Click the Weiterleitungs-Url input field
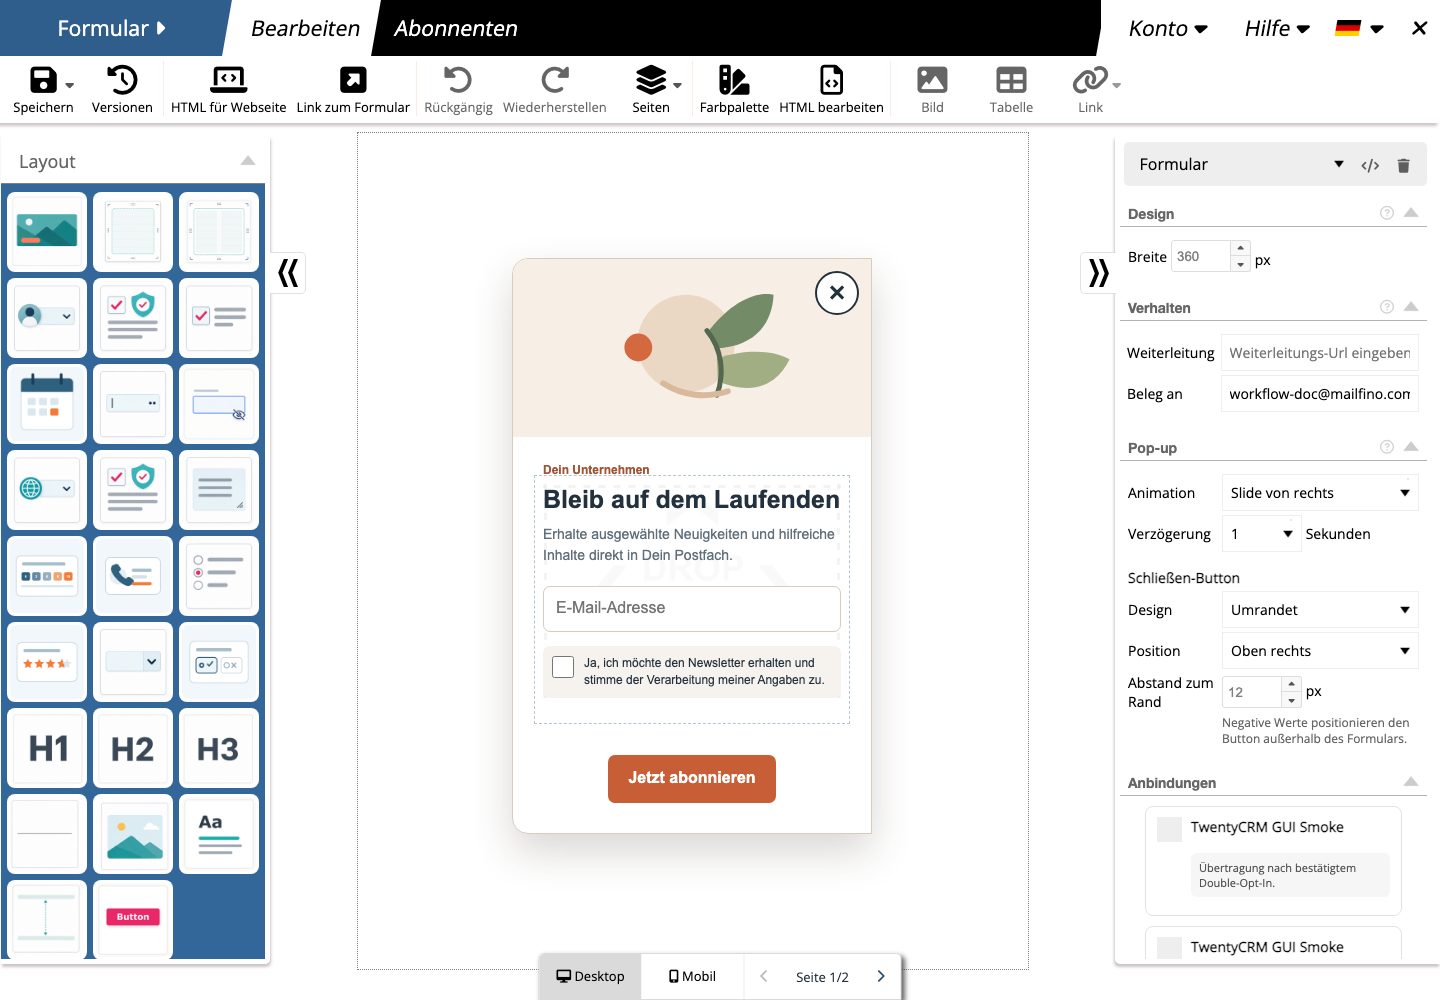Image resolution: width=1440 pixels, height=1000 pixels. (x=1320, y=353)
